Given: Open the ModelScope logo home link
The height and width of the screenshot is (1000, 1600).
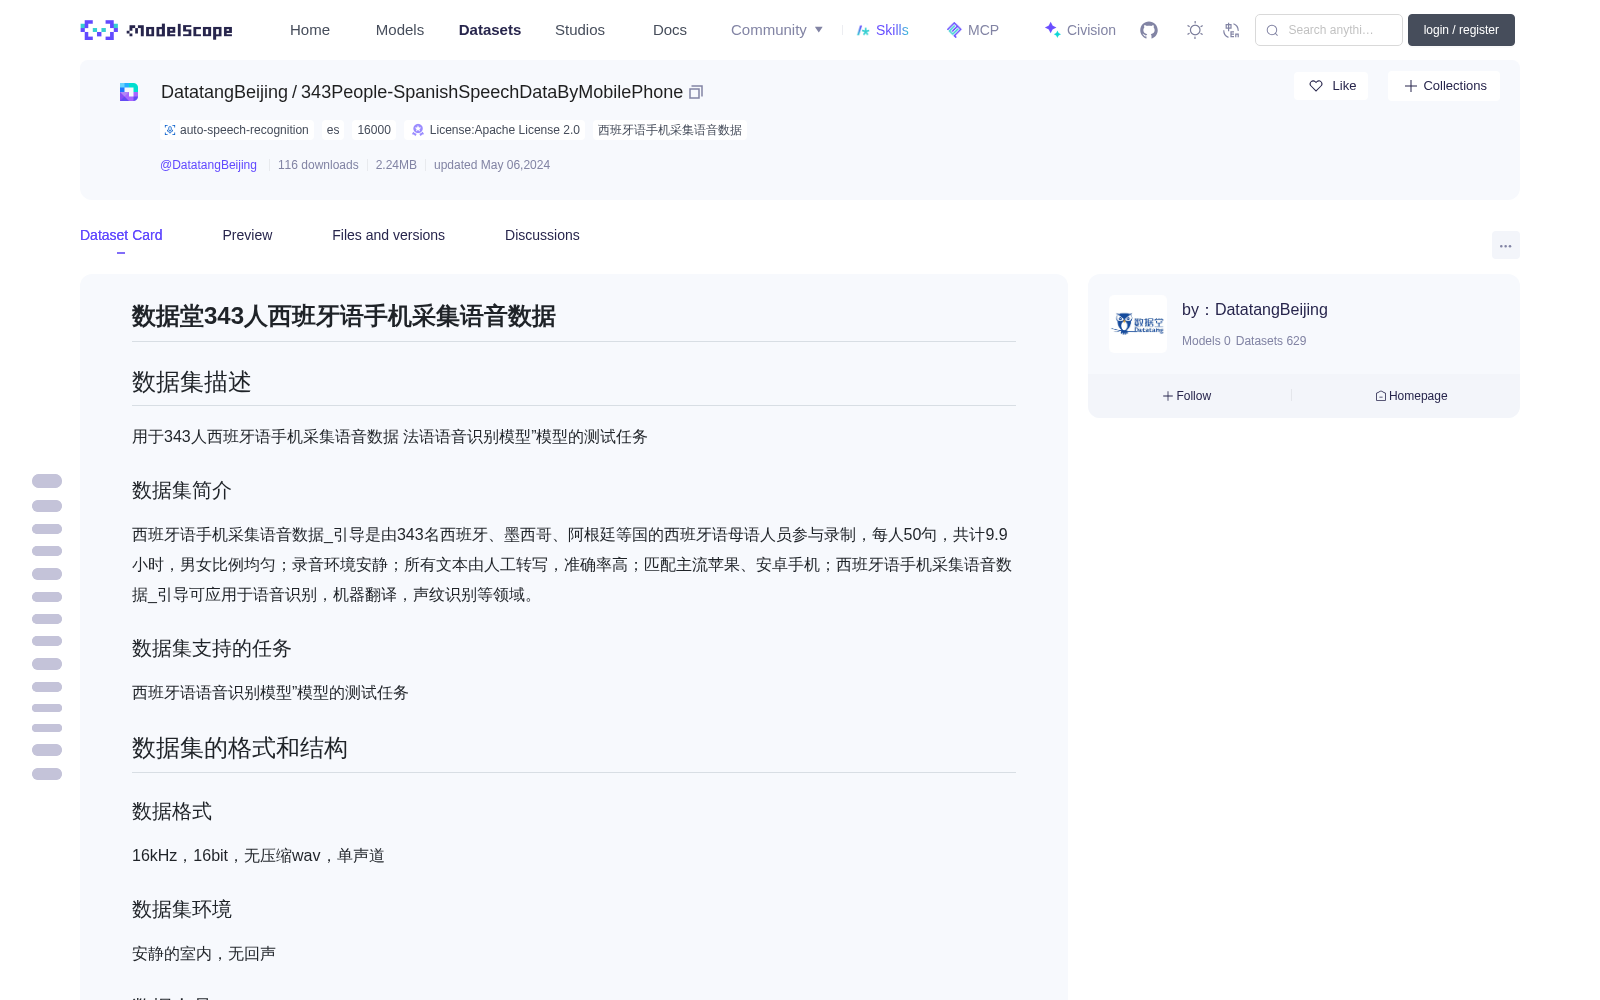Looking at the screenshot, I should (x=157, y=30).
